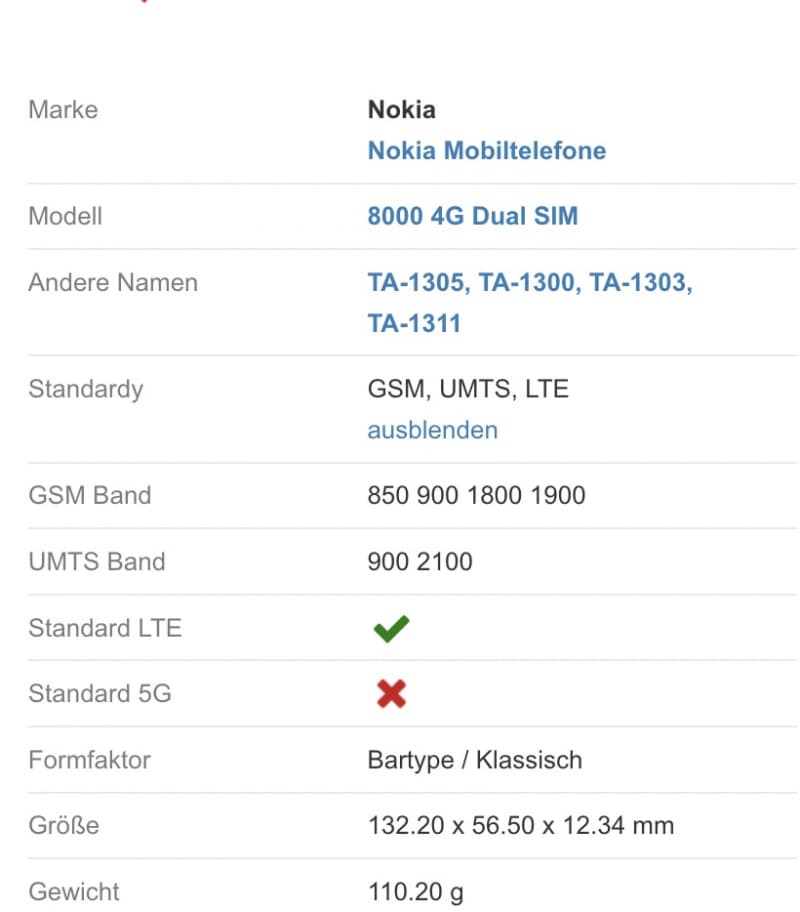Select the GSM Band row label
This screenshot has height=912, width=800.
coord(90,496)
